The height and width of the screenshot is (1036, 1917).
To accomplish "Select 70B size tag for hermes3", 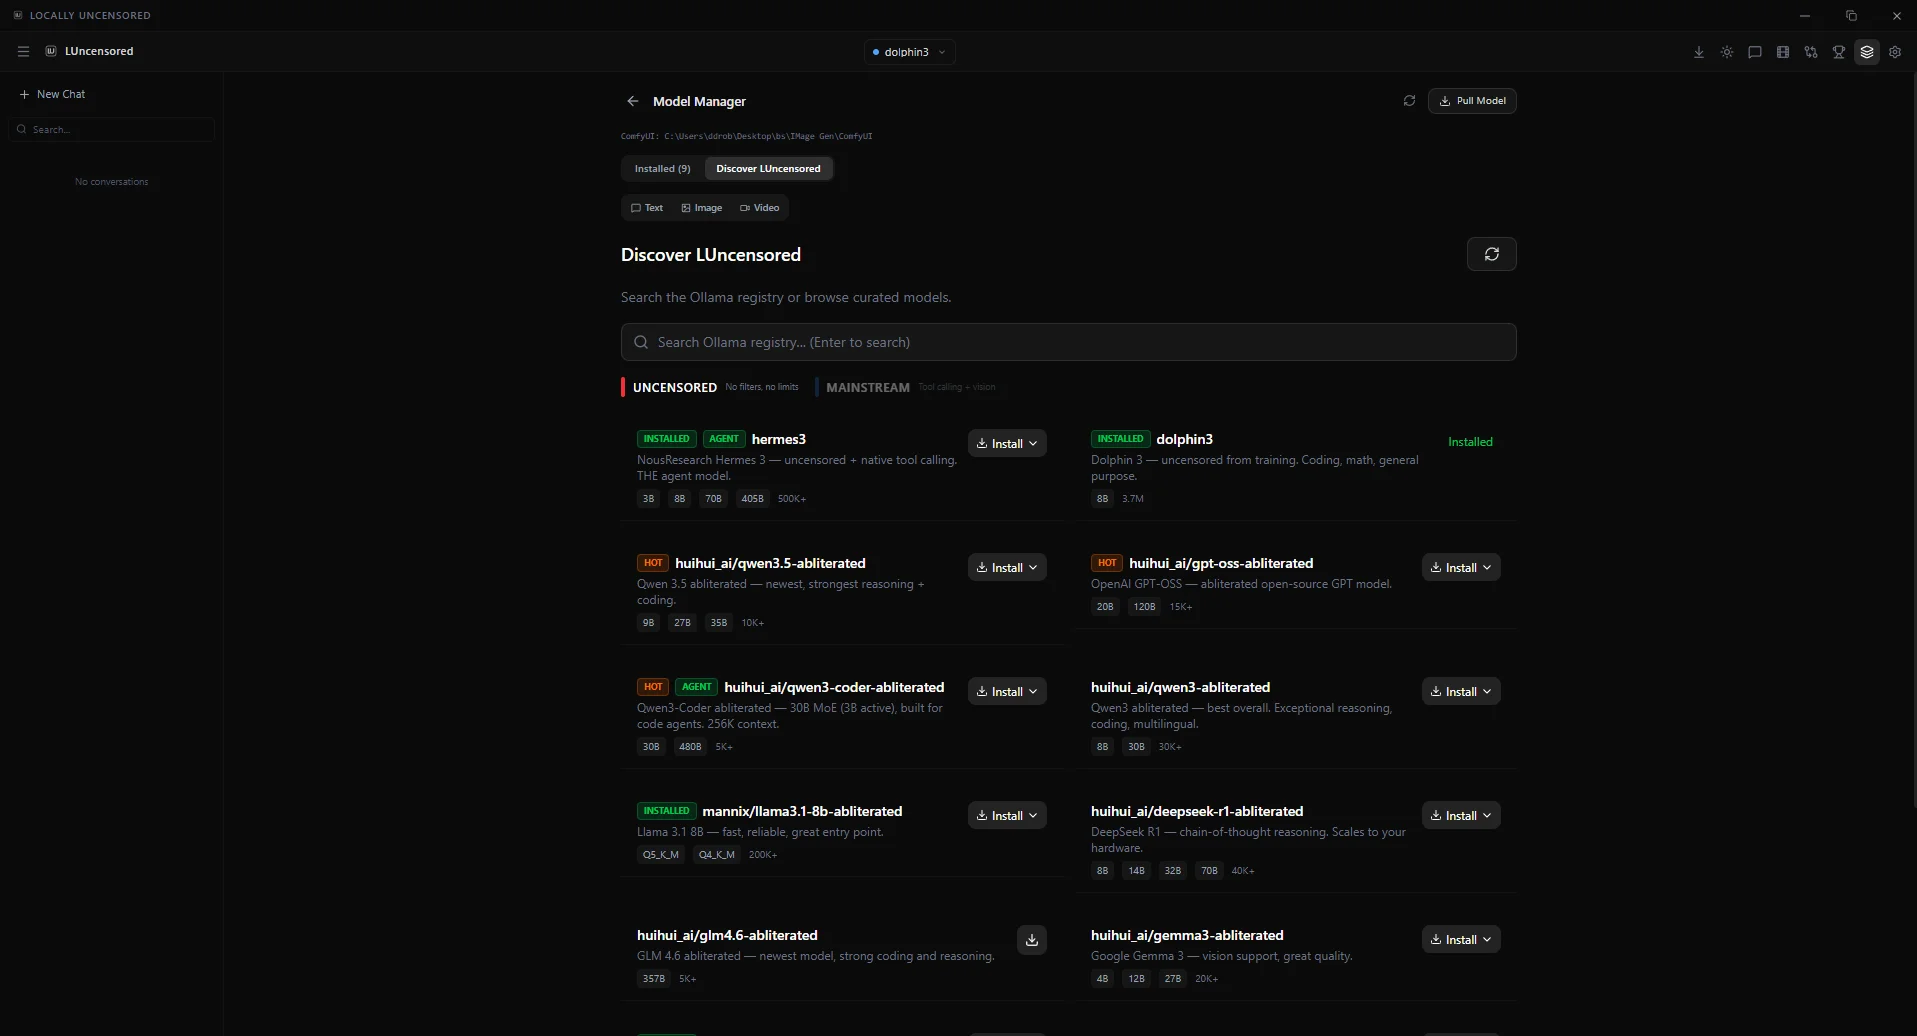I will (713, 498).
